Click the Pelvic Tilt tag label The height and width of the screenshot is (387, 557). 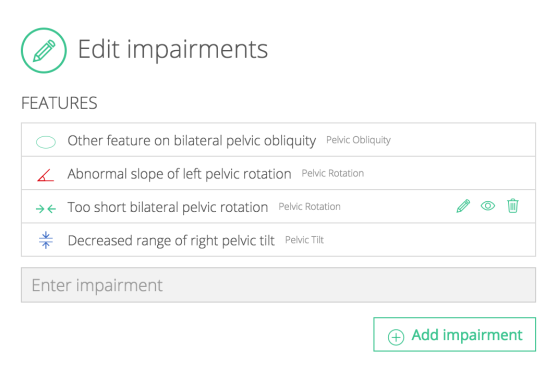tap(304, 240)
